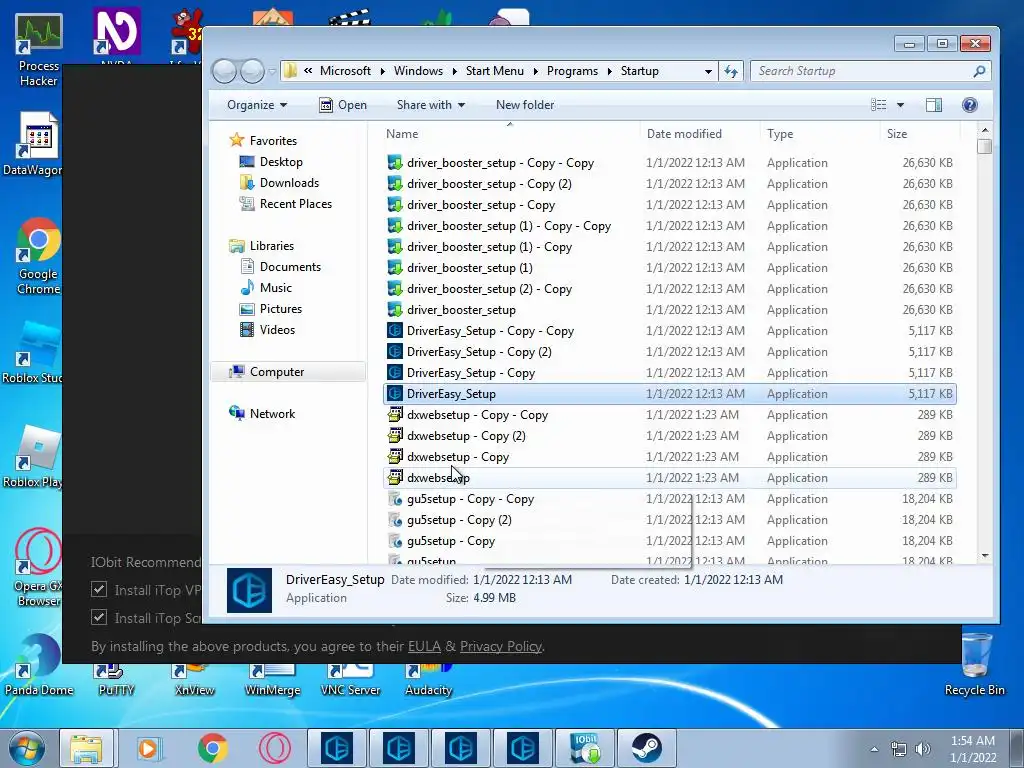Open Panda Dome desktop shortcut
Screen dimensions: 1024x768
click(x=39, y=665)
